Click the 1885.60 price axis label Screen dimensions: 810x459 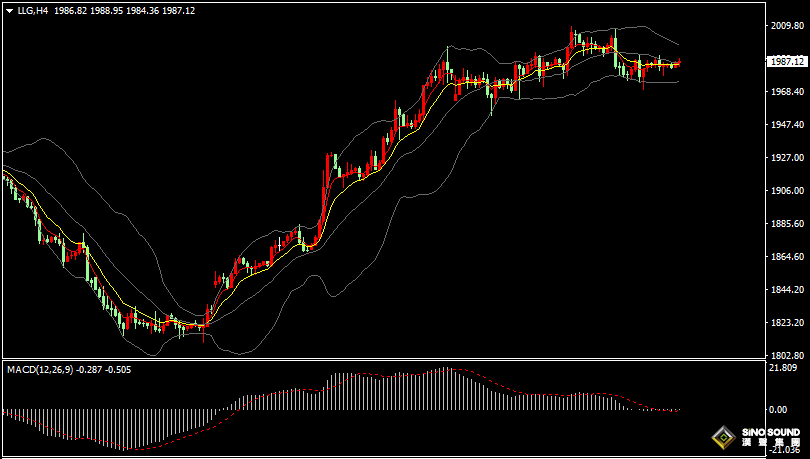(x=787, y=224)
